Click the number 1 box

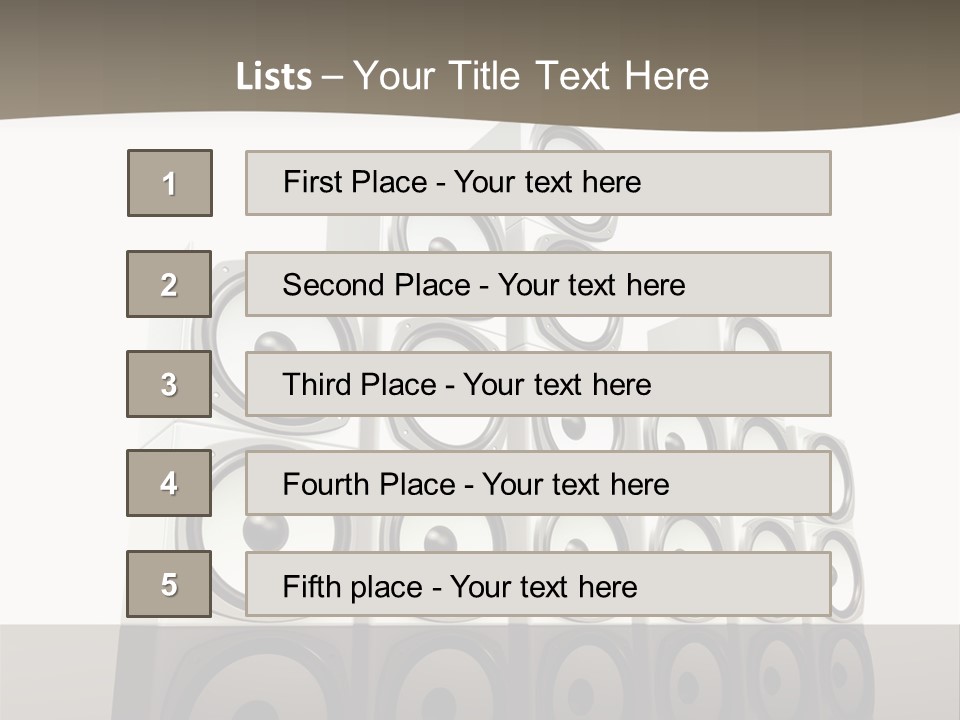click(x=169, y=183)
